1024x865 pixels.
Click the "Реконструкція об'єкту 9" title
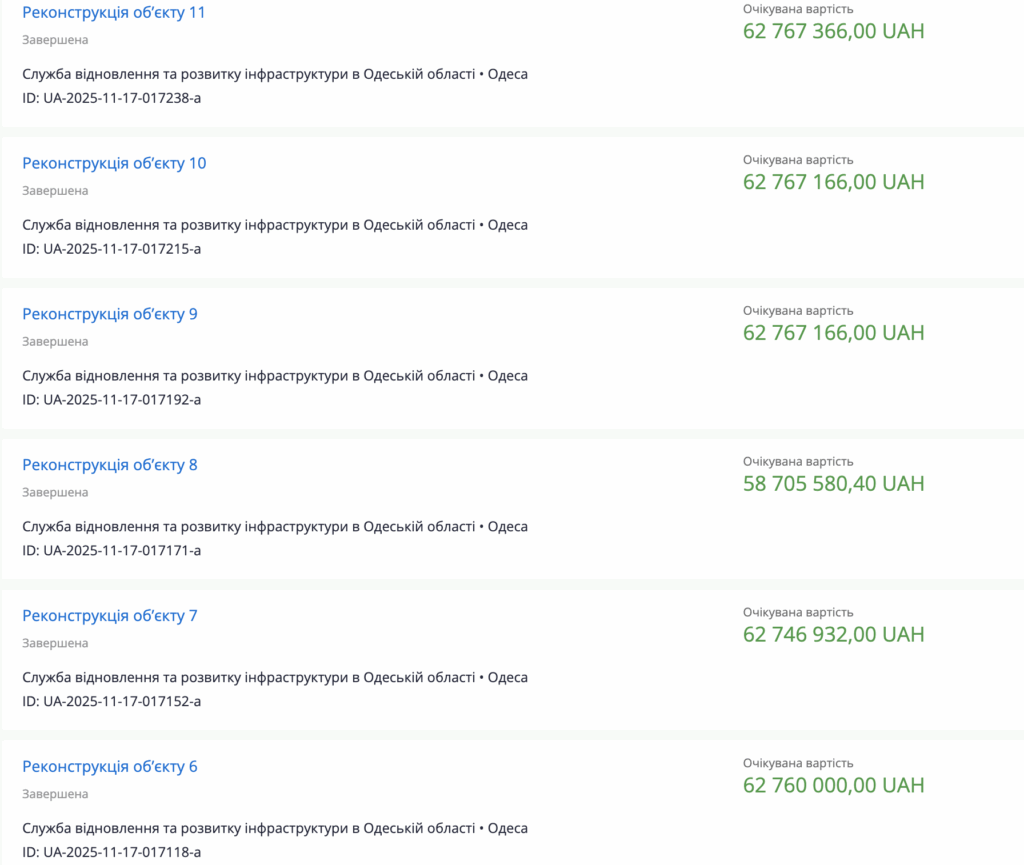point(110,314)
